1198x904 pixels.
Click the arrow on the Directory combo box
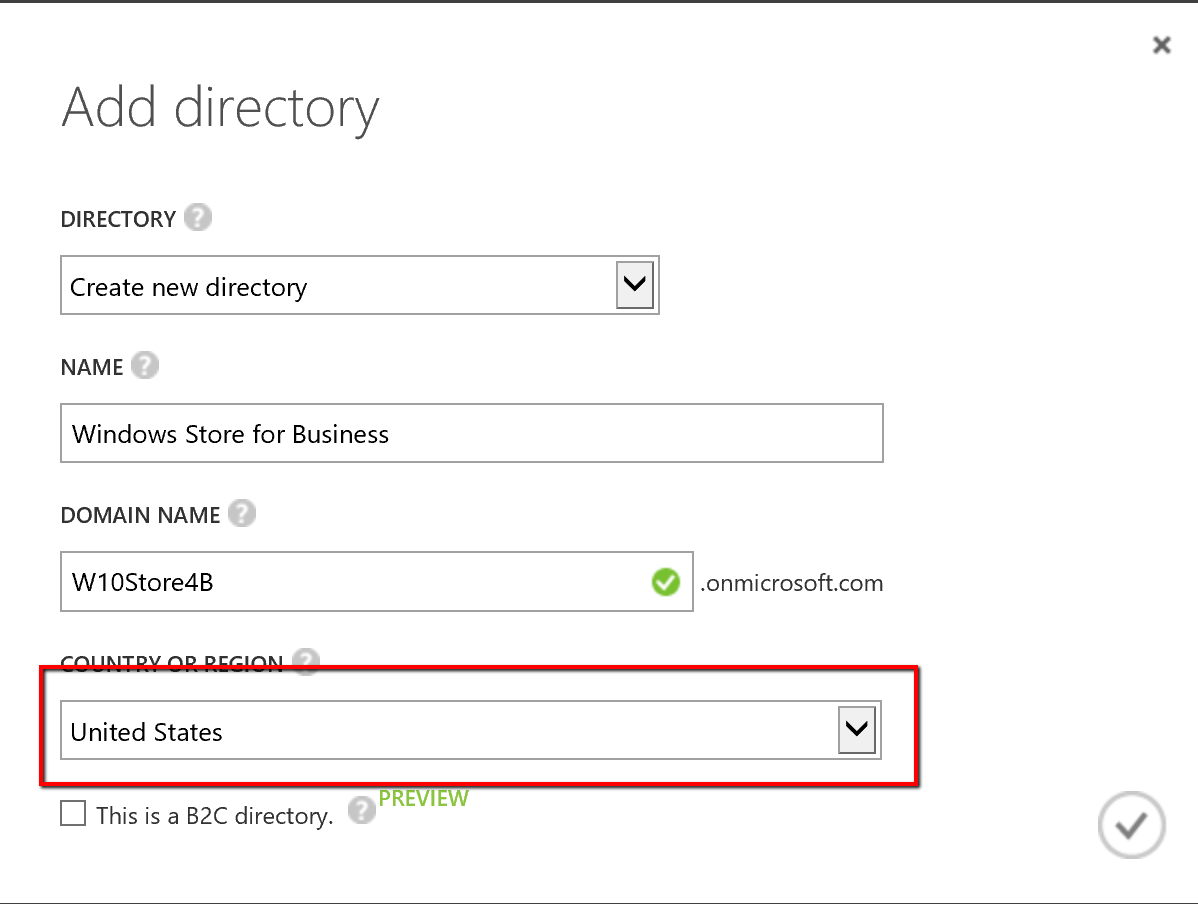(636, 286)
